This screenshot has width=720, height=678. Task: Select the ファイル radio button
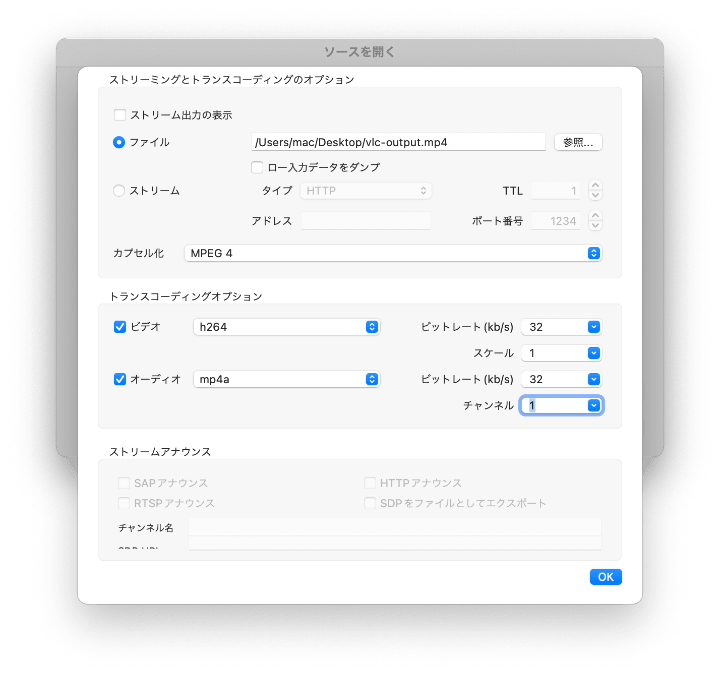coord(119,142)
